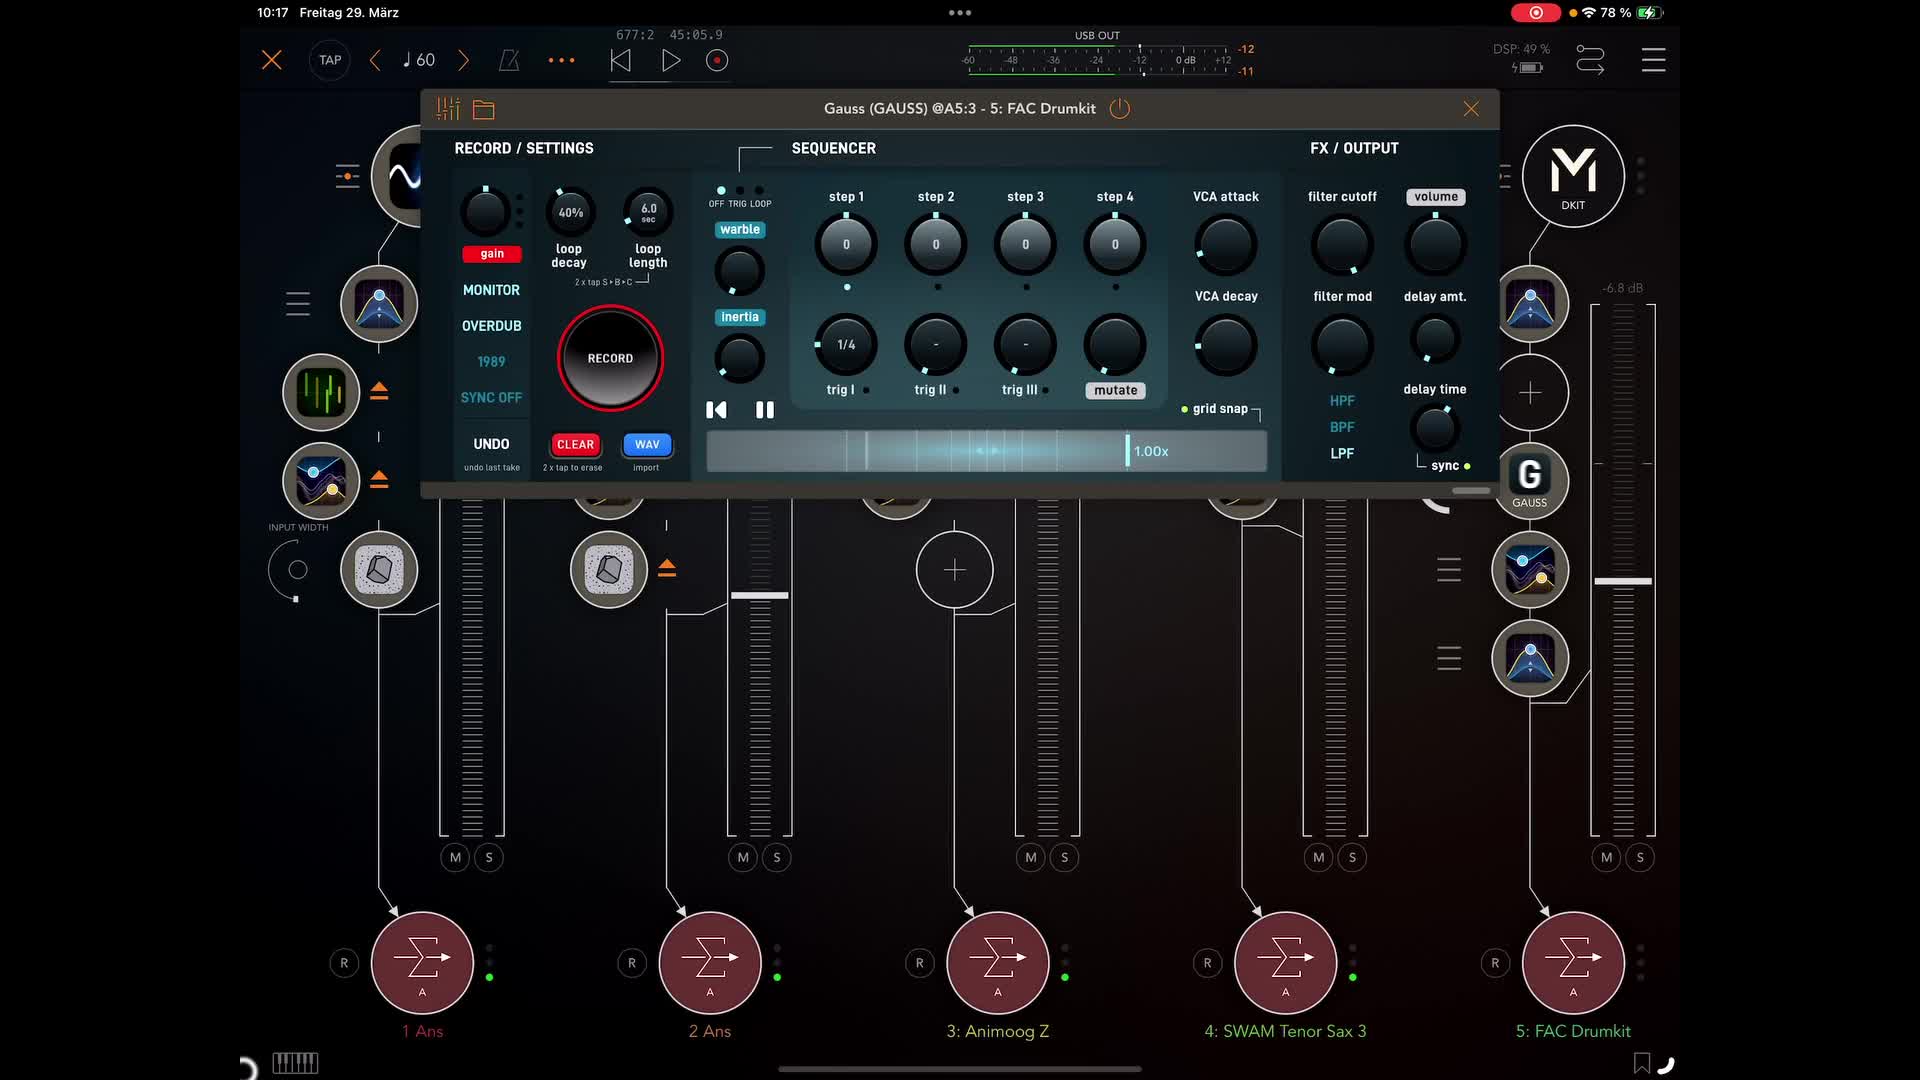
Task: Adjust the loop length knob
Action: pos(648,212)
